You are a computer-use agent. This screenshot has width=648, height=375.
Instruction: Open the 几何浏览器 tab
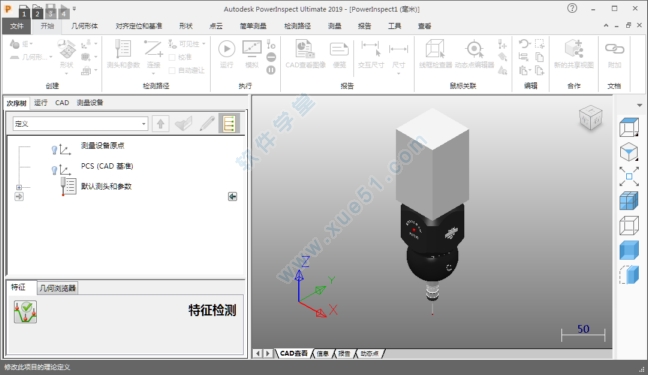click(x=57, y=288)
